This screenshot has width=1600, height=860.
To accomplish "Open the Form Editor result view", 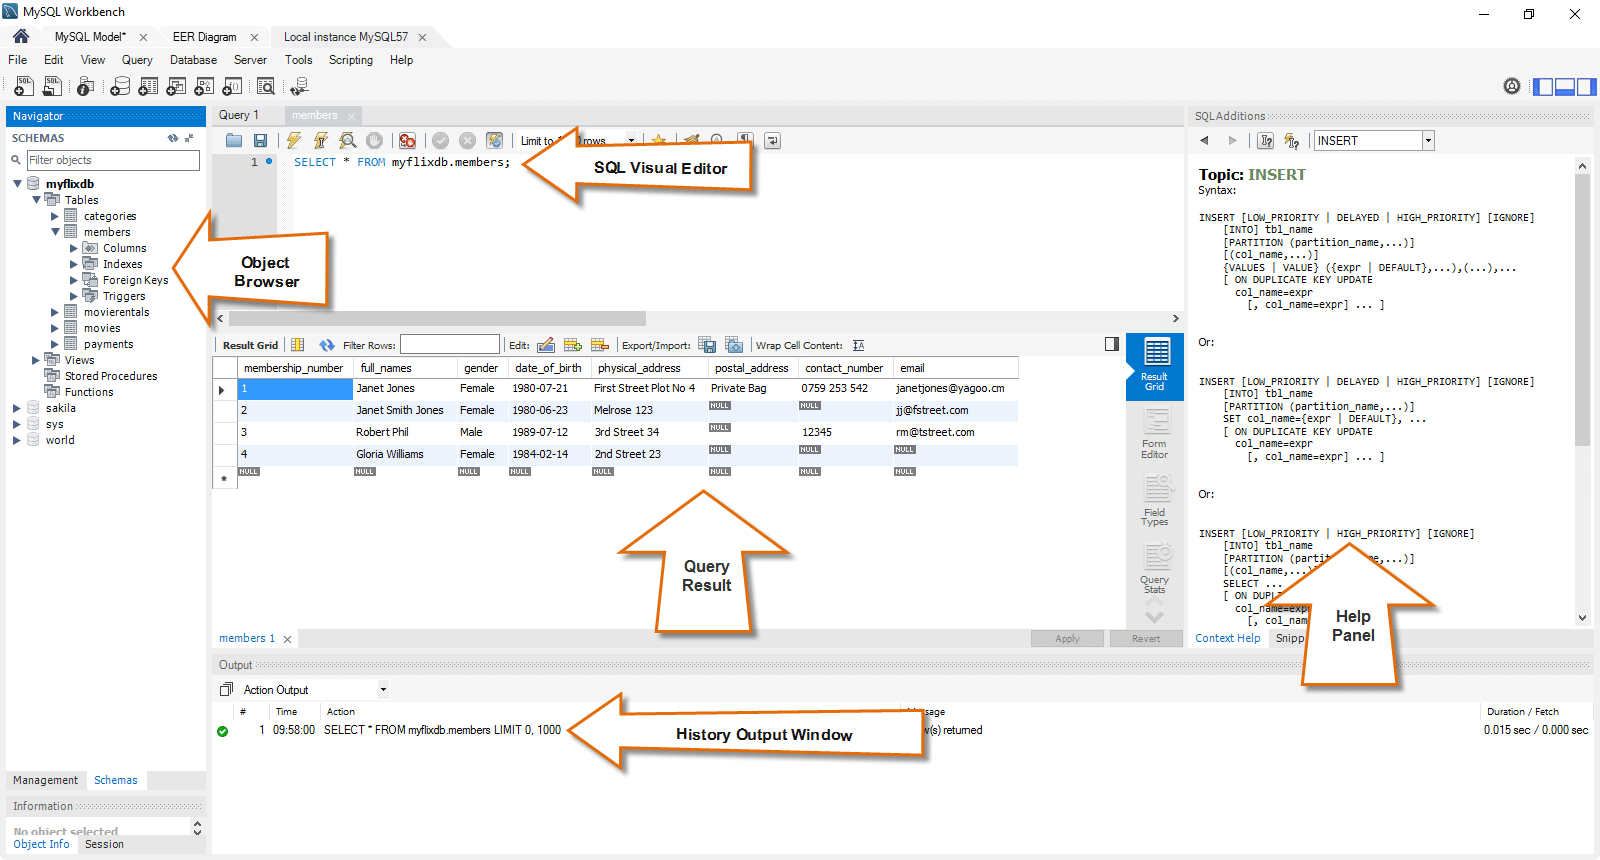I will click(x=1155, y=434).
